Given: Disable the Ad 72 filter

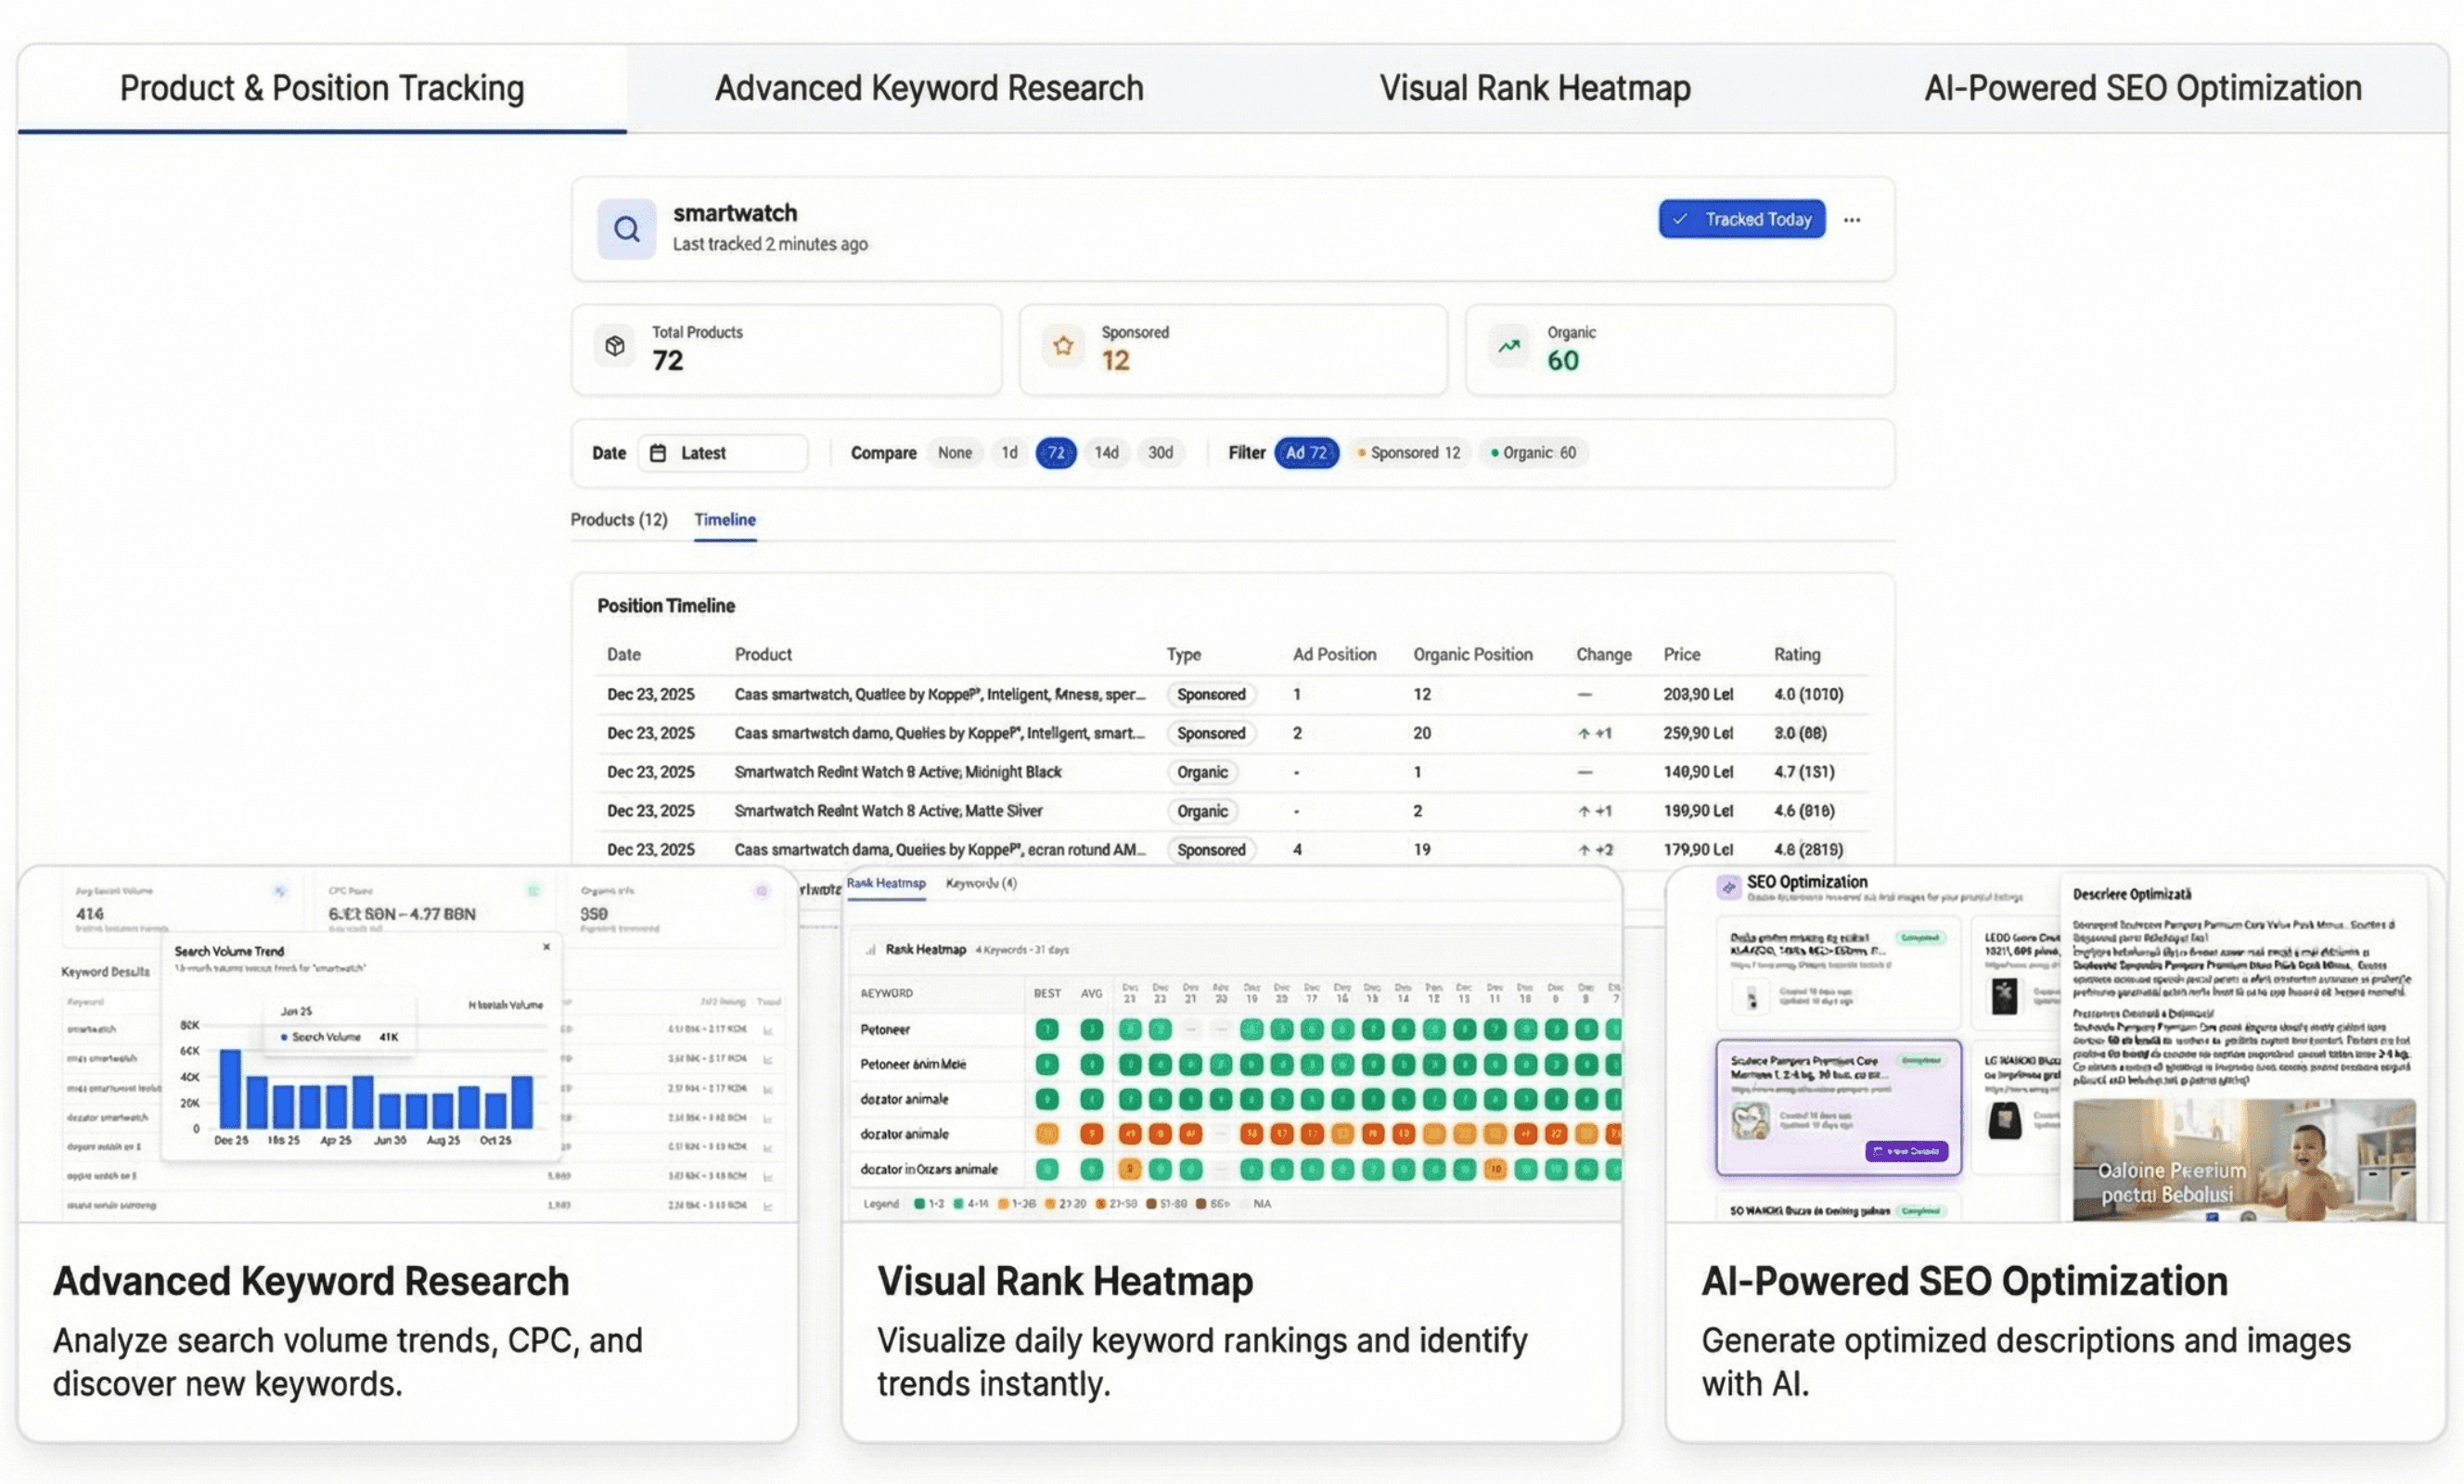Looking at the screenshot, I should tap(1306, 452).
